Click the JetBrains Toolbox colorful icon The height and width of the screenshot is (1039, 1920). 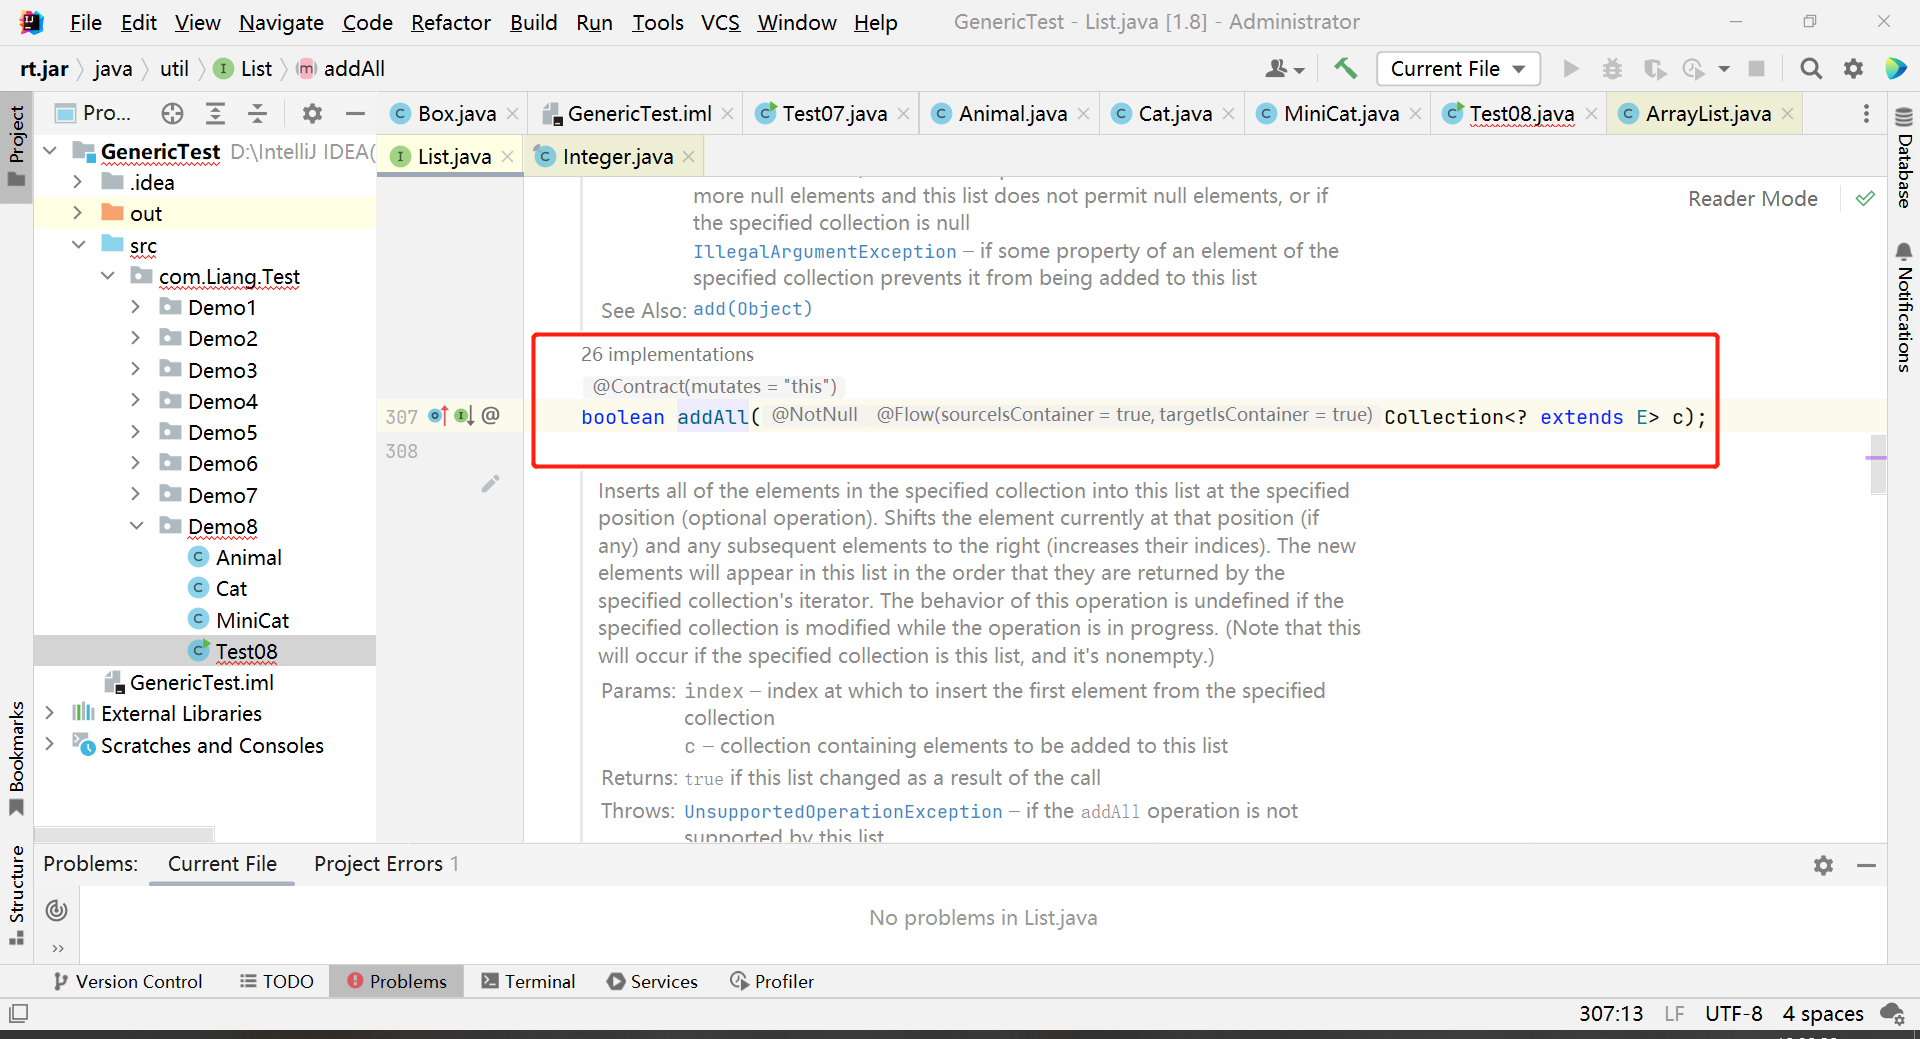(x=1896, y=68)
